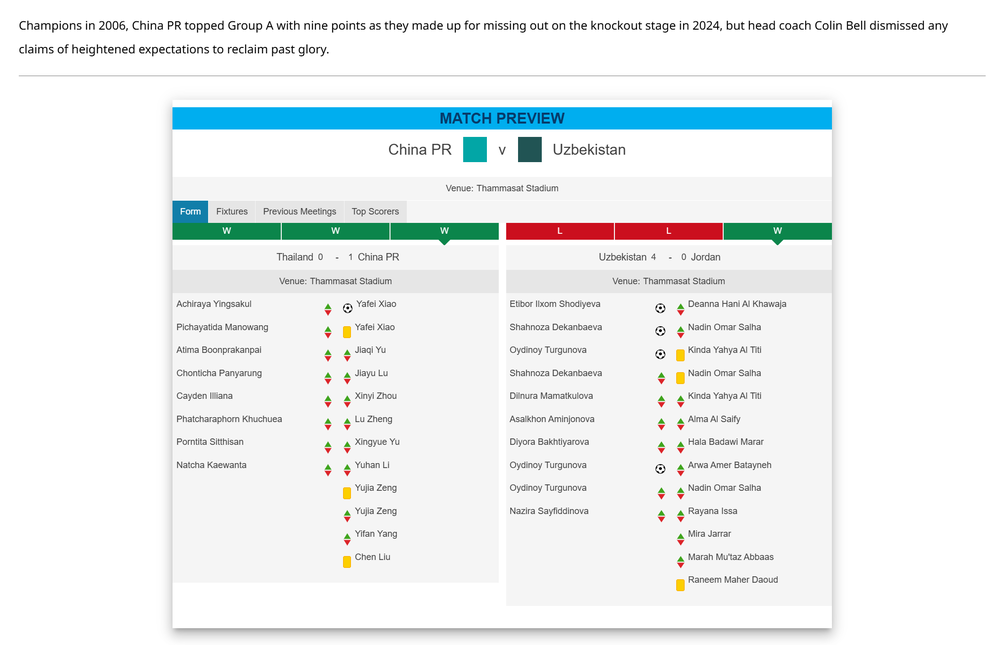Click the substitution icon beside Mira Jarrar
Screen dimensions: 1000x645
pos(680,538)
